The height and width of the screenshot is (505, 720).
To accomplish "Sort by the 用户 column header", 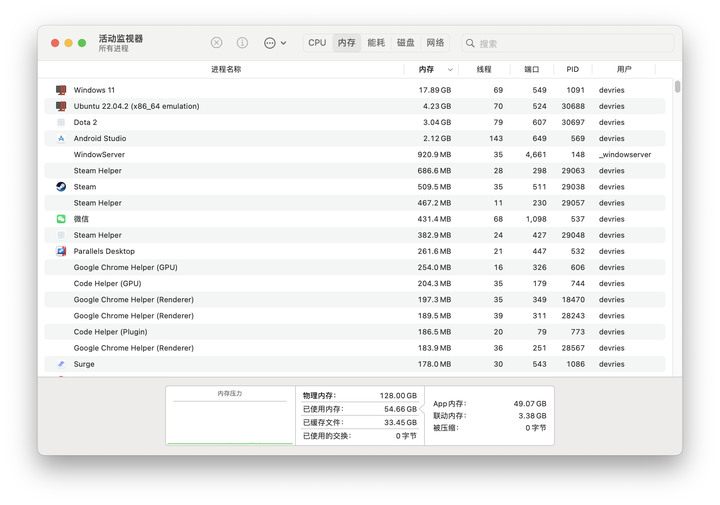I will [x=624, y=69].
